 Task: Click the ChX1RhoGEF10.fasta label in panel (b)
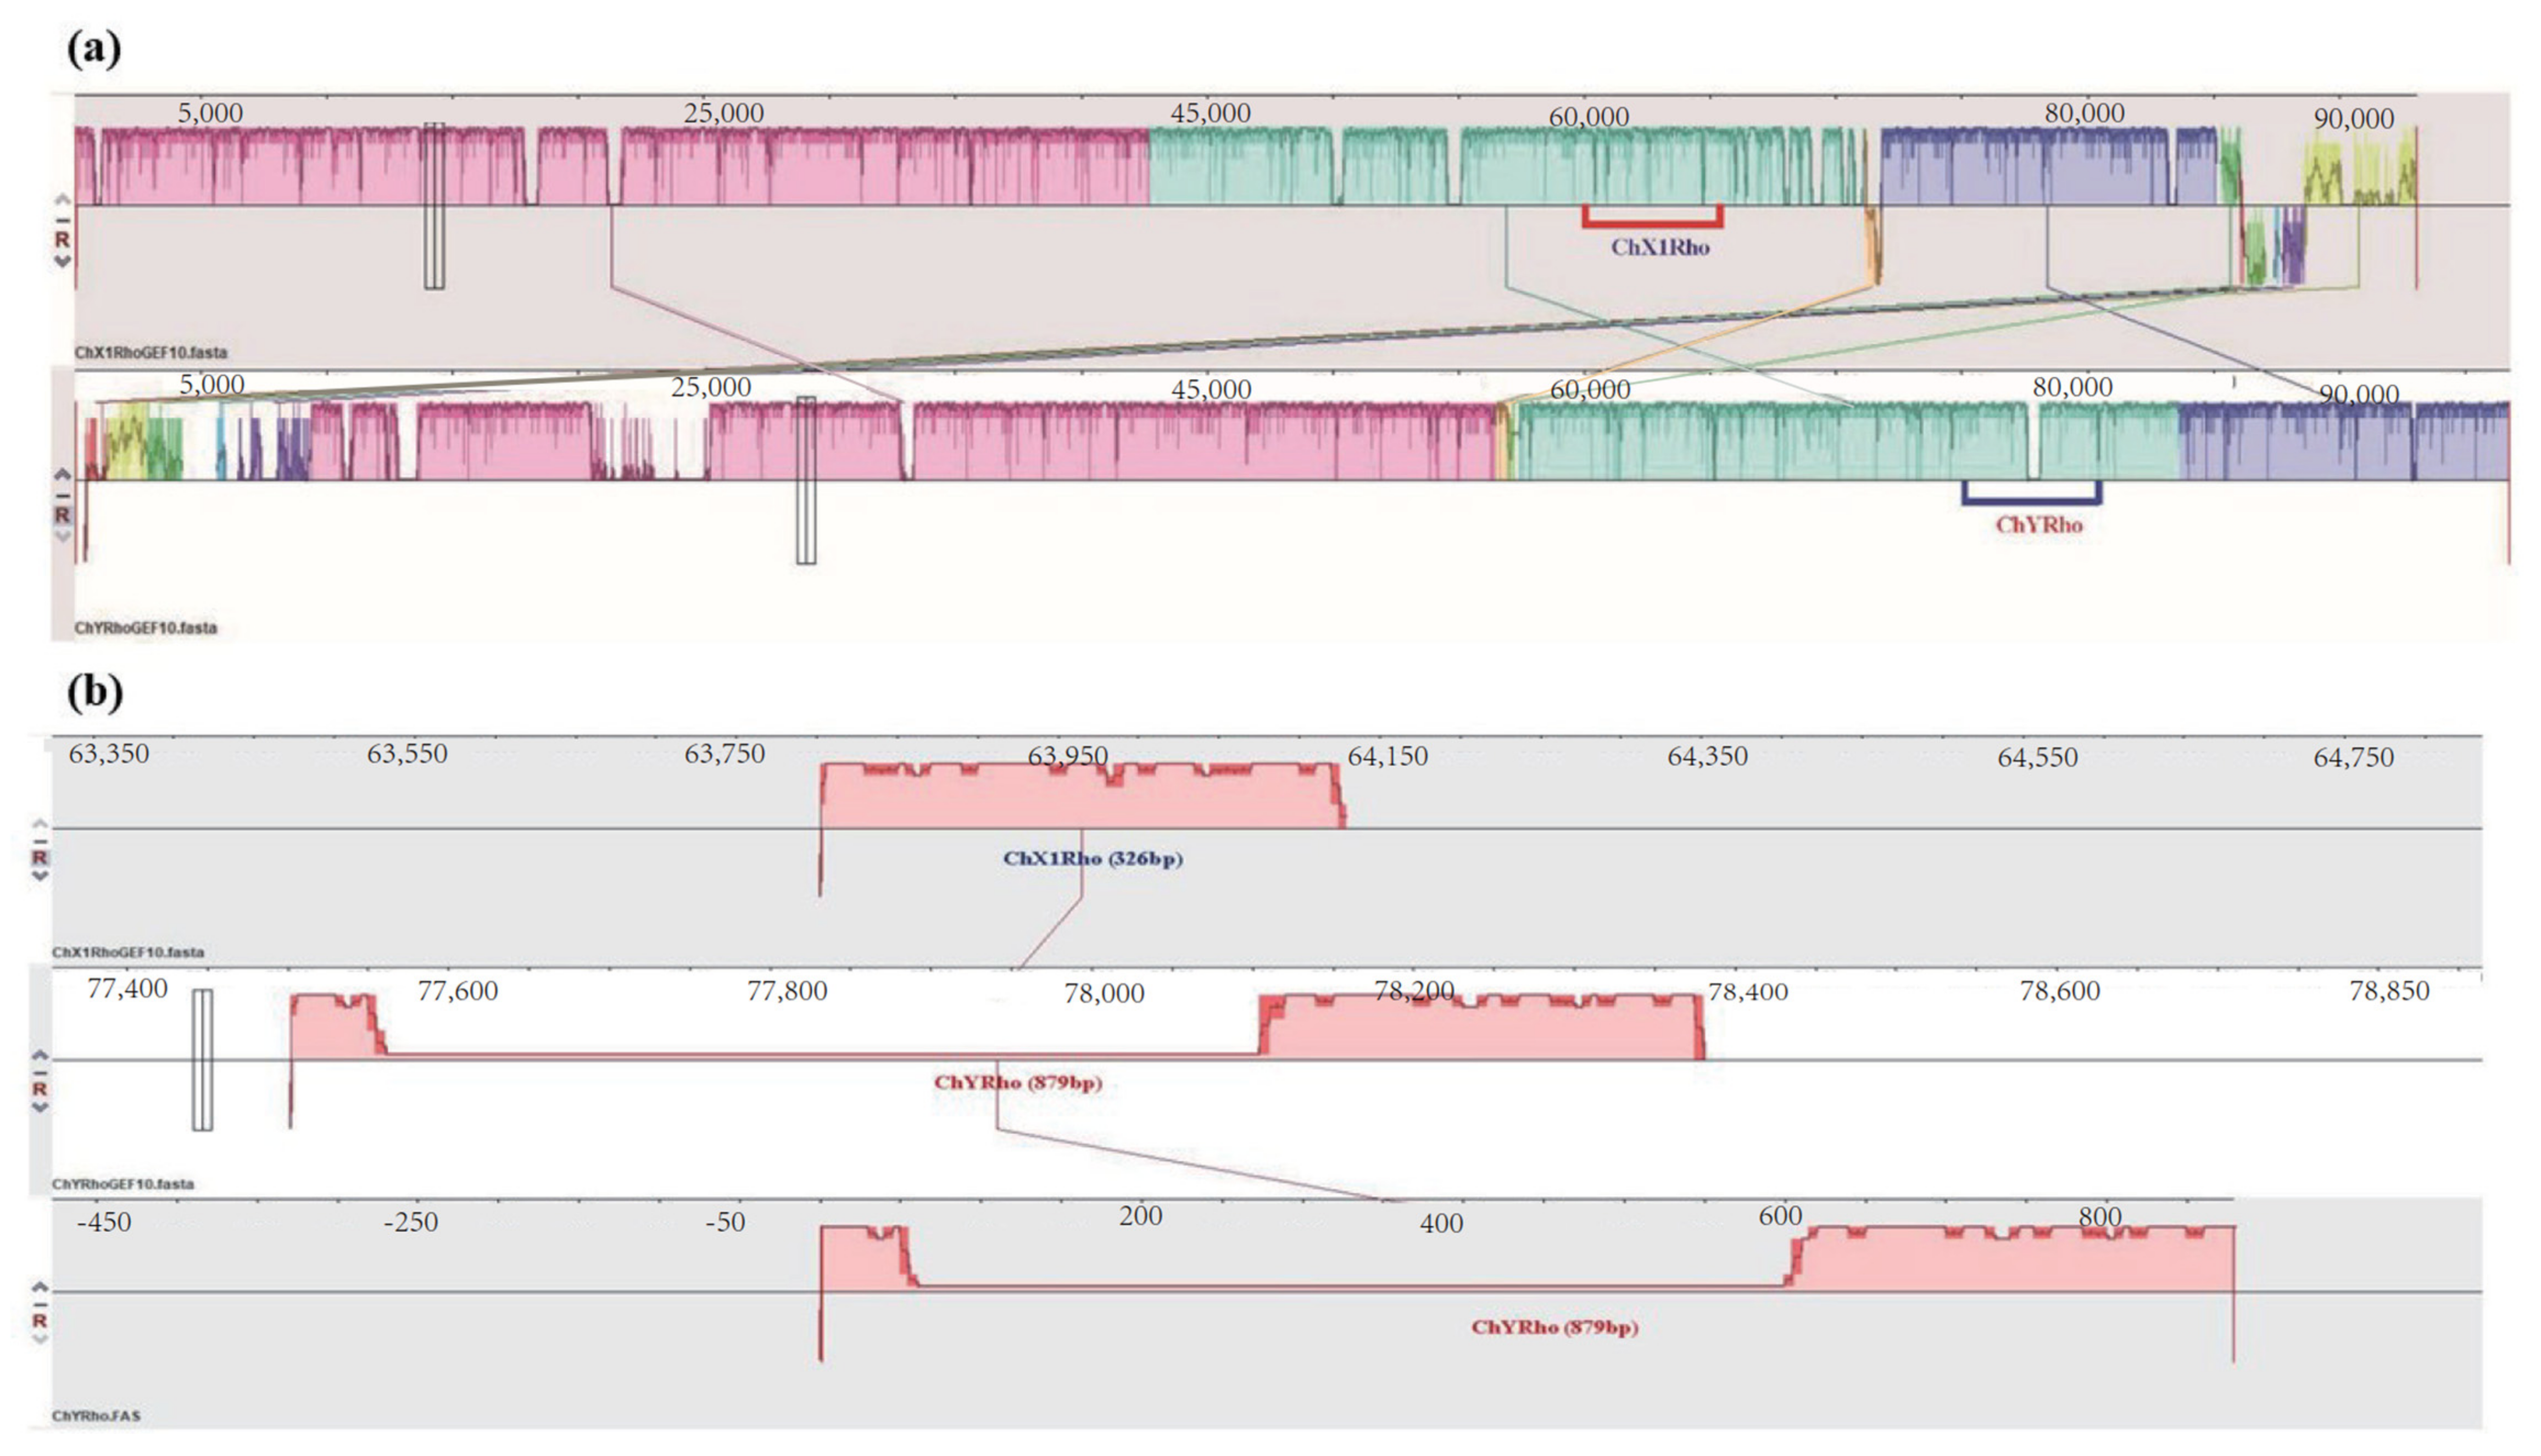(x=128, y=952)
